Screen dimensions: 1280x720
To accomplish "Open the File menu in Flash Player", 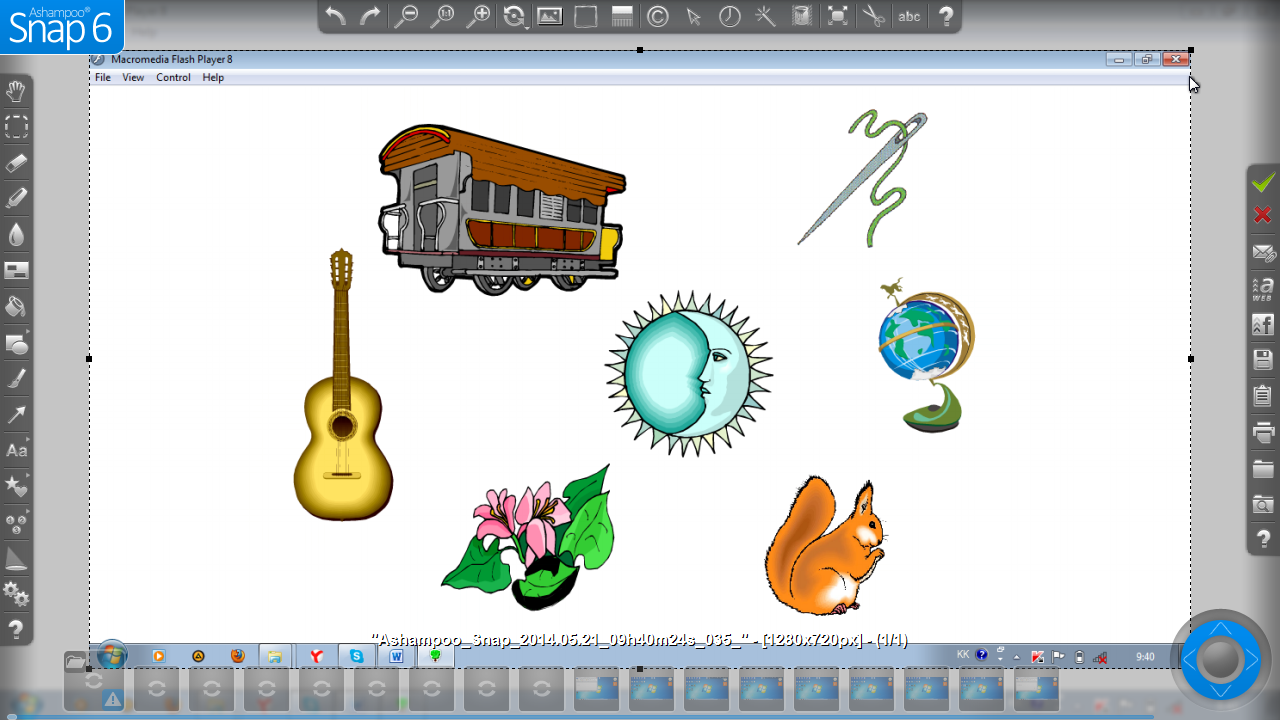I will 103,77.
